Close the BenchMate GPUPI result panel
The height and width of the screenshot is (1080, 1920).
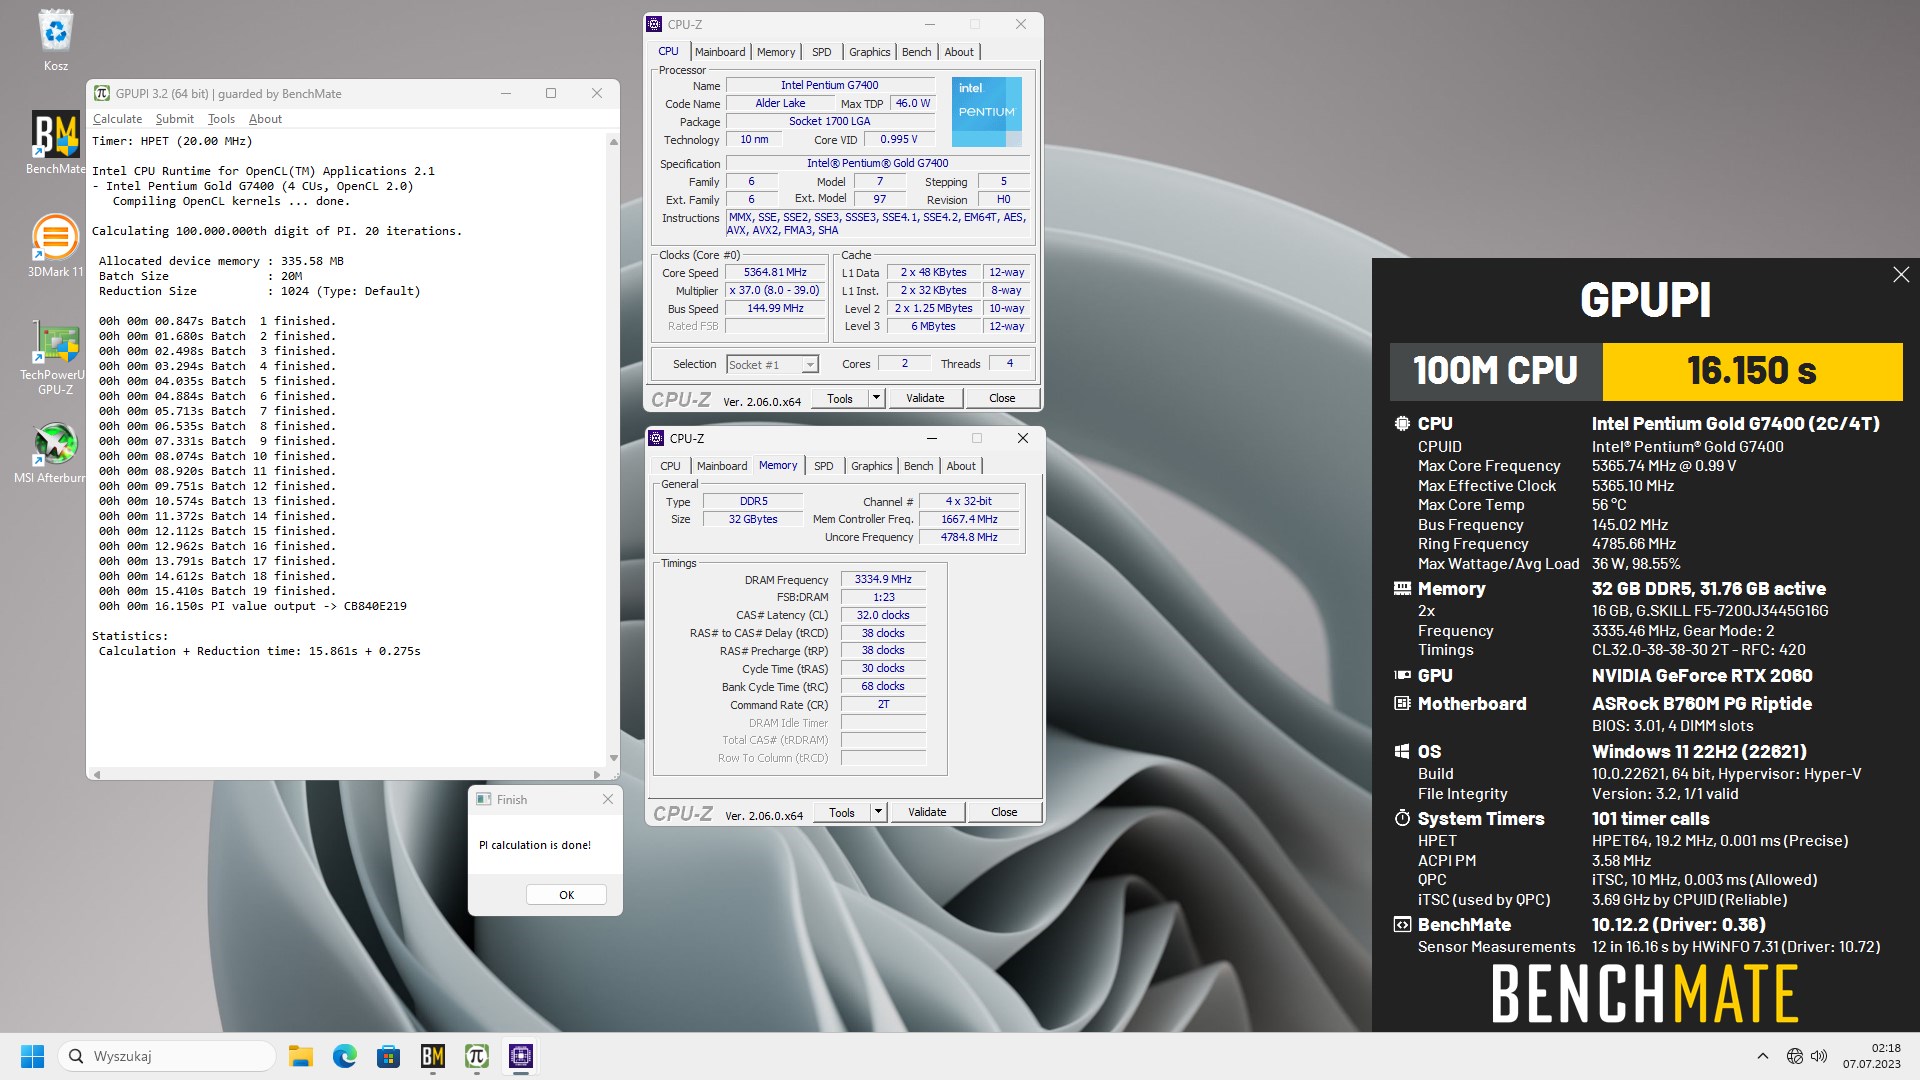click(x=1901, y=274)
